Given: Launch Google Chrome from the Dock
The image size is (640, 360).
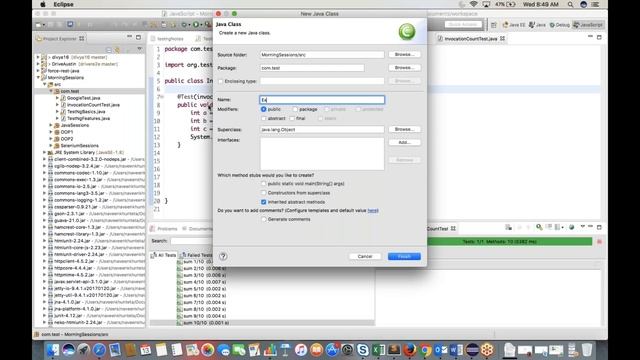Looking at the screenshot, I should [425, 350].
